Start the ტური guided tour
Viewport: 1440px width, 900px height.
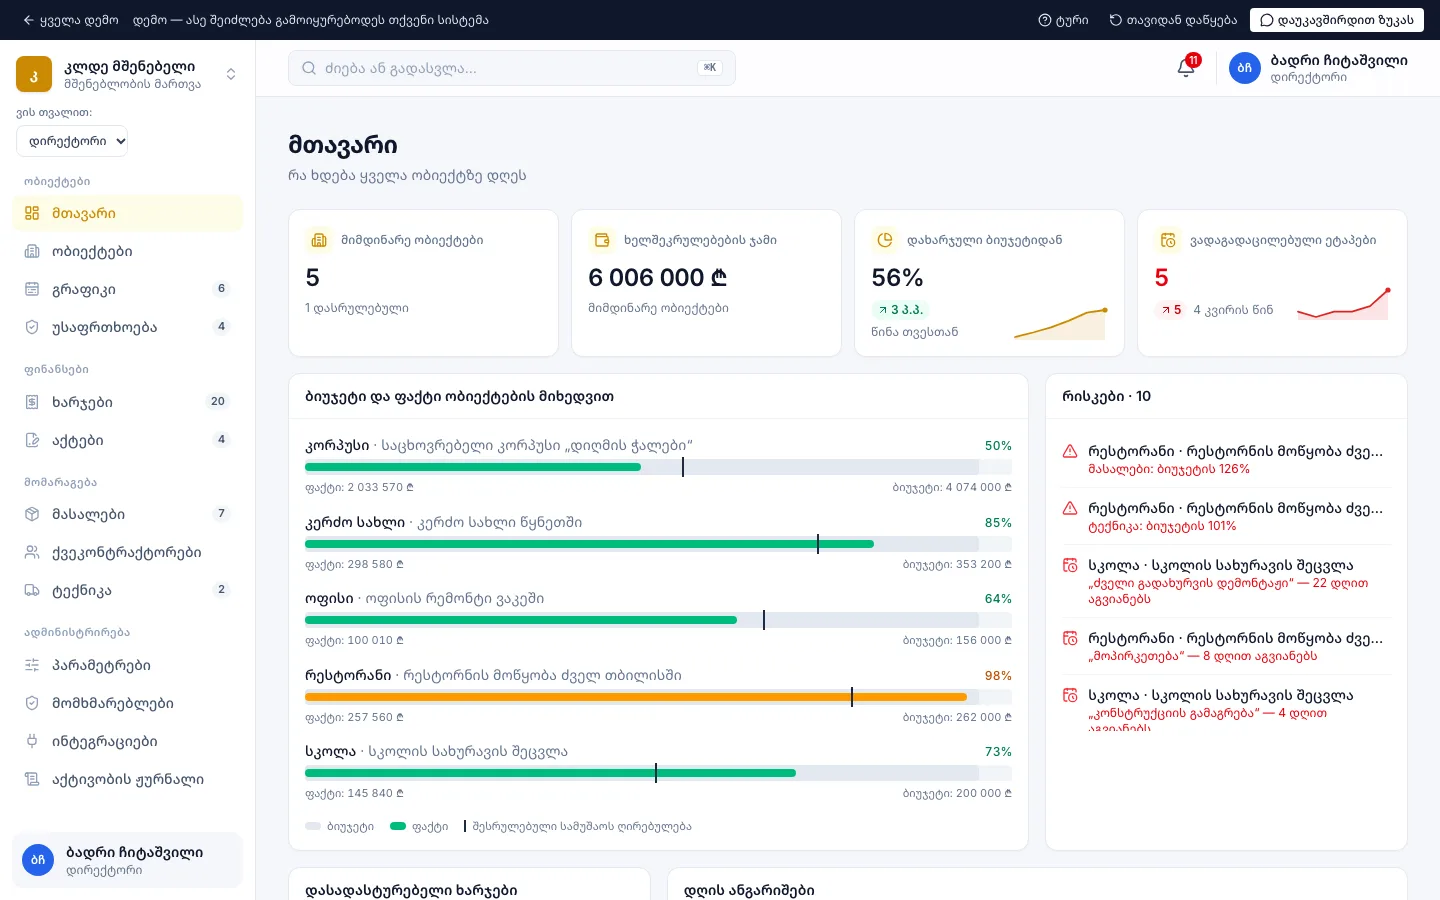1063,20
